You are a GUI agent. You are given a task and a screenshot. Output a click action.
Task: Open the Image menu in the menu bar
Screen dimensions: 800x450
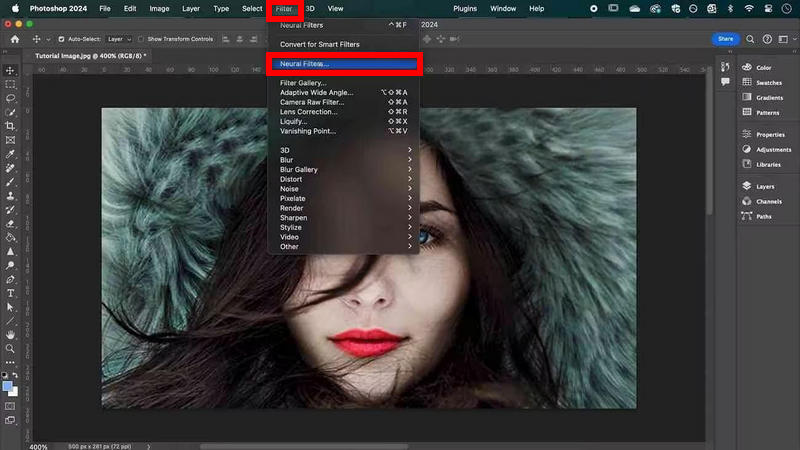(159, 8)
